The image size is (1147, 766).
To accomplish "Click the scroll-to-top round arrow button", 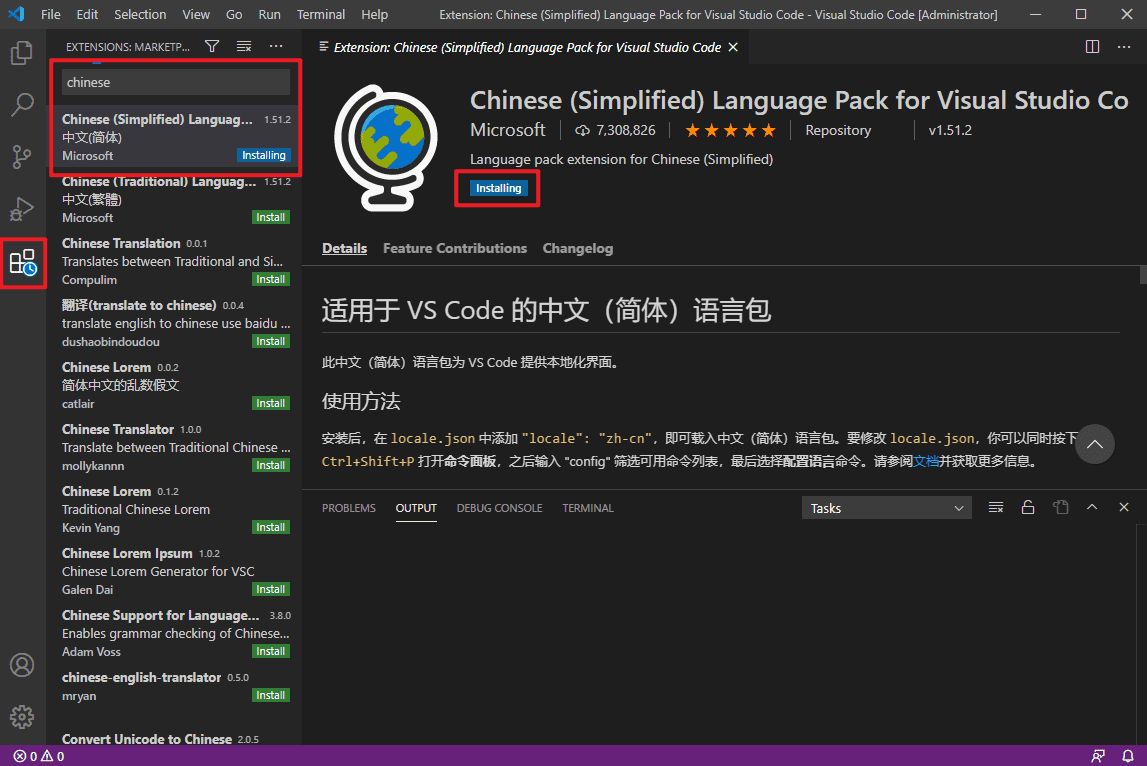I will point(1094,444).
